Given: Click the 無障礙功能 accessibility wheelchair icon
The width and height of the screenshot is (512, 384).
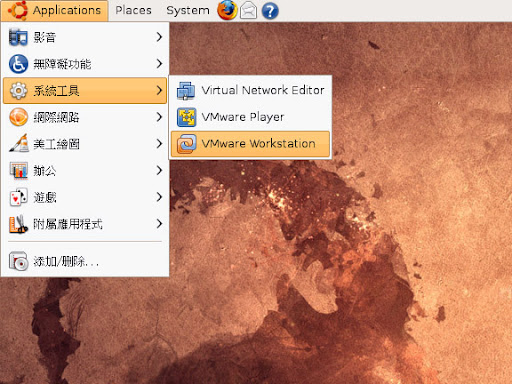Looking at the screenshot, I should click(x=18, y=64).
